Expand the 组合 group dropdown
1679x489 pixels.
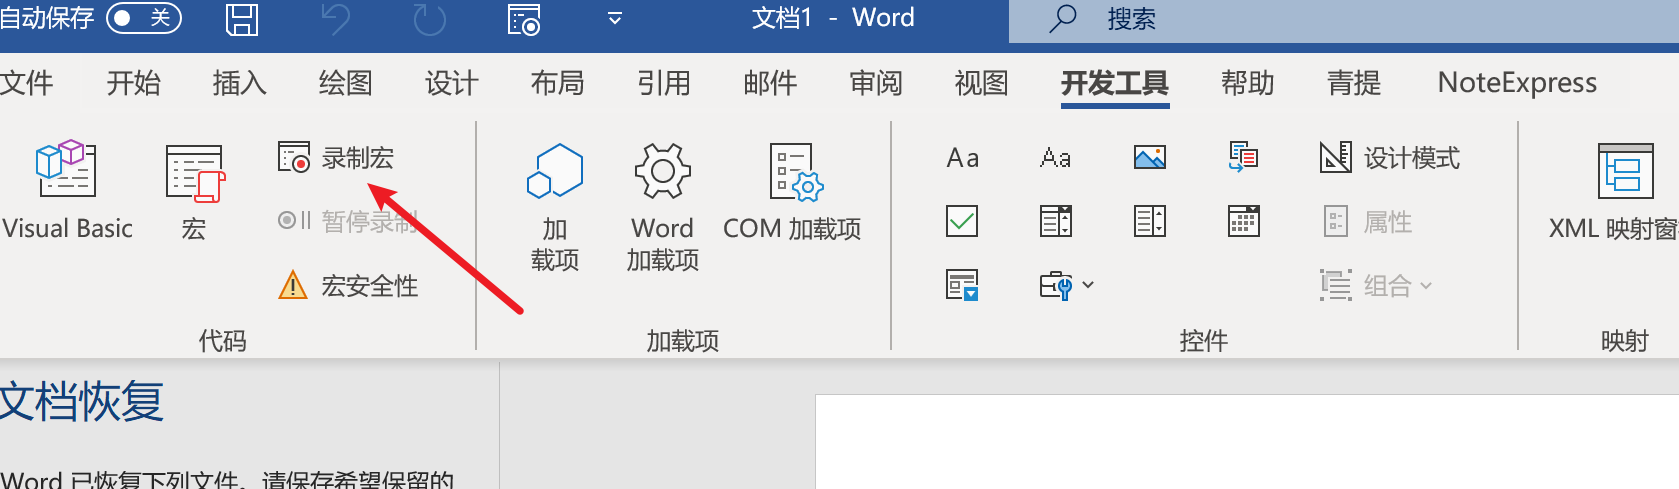pyautogui.click(x=1377, y=286)
